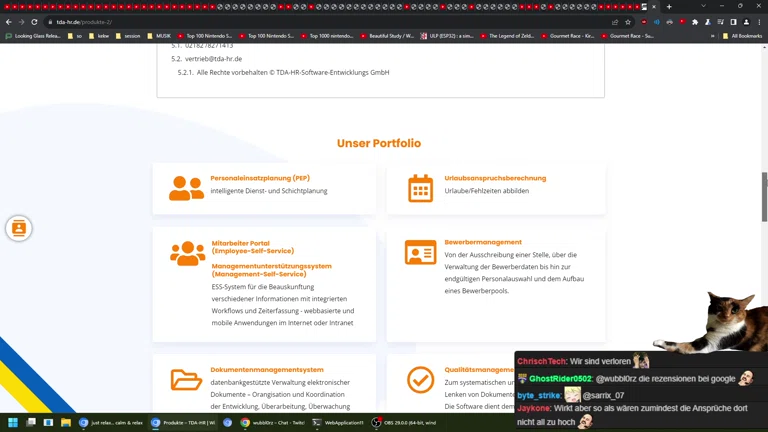Image resolution: width=768 pixels, height=432 pixels.
Task: Open Mitarbeiter Portal (Employee-Self-Service) heading
Action: [253, 247]
